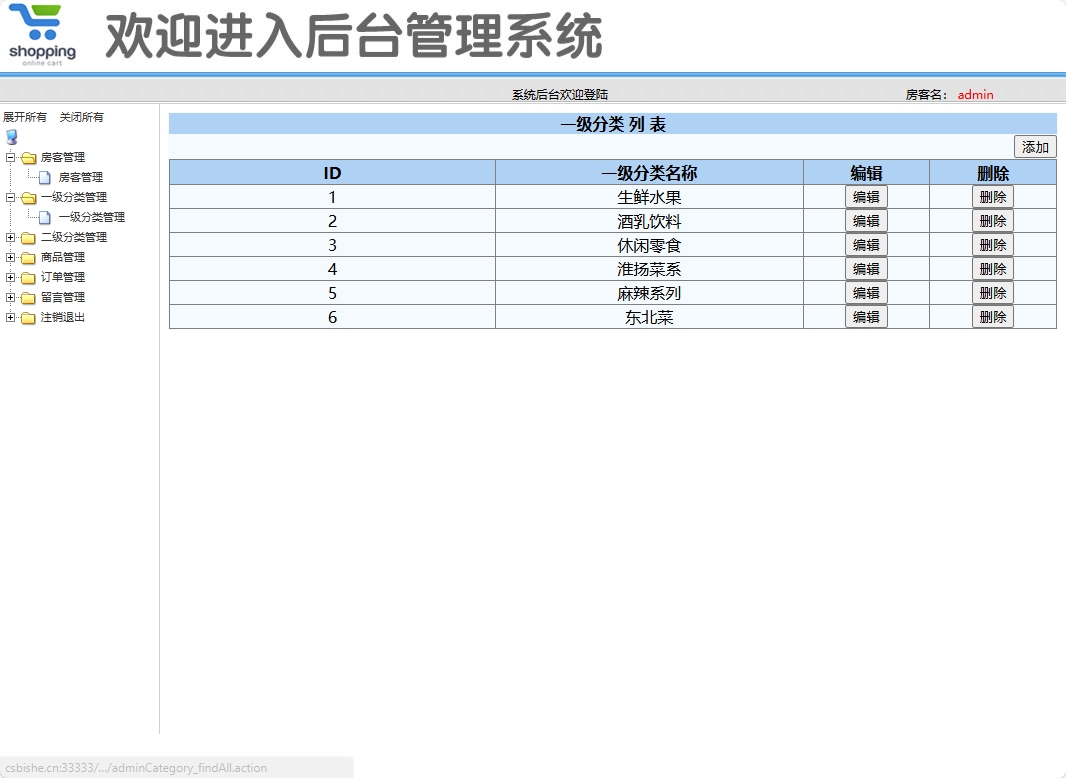Click the 一级分类名称 column header
This screenshot has height=778, width=1066.
649,173
